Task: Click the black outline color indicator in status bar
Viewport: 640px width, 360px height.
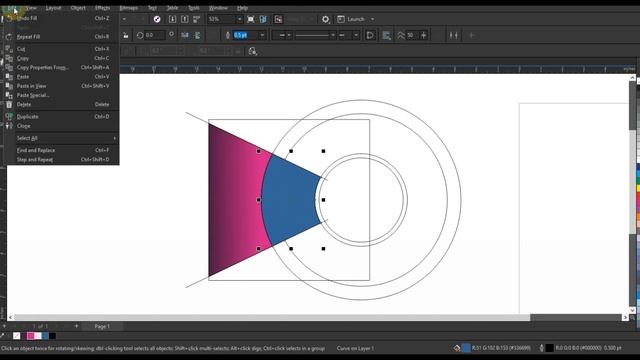Action: (550, 348)
